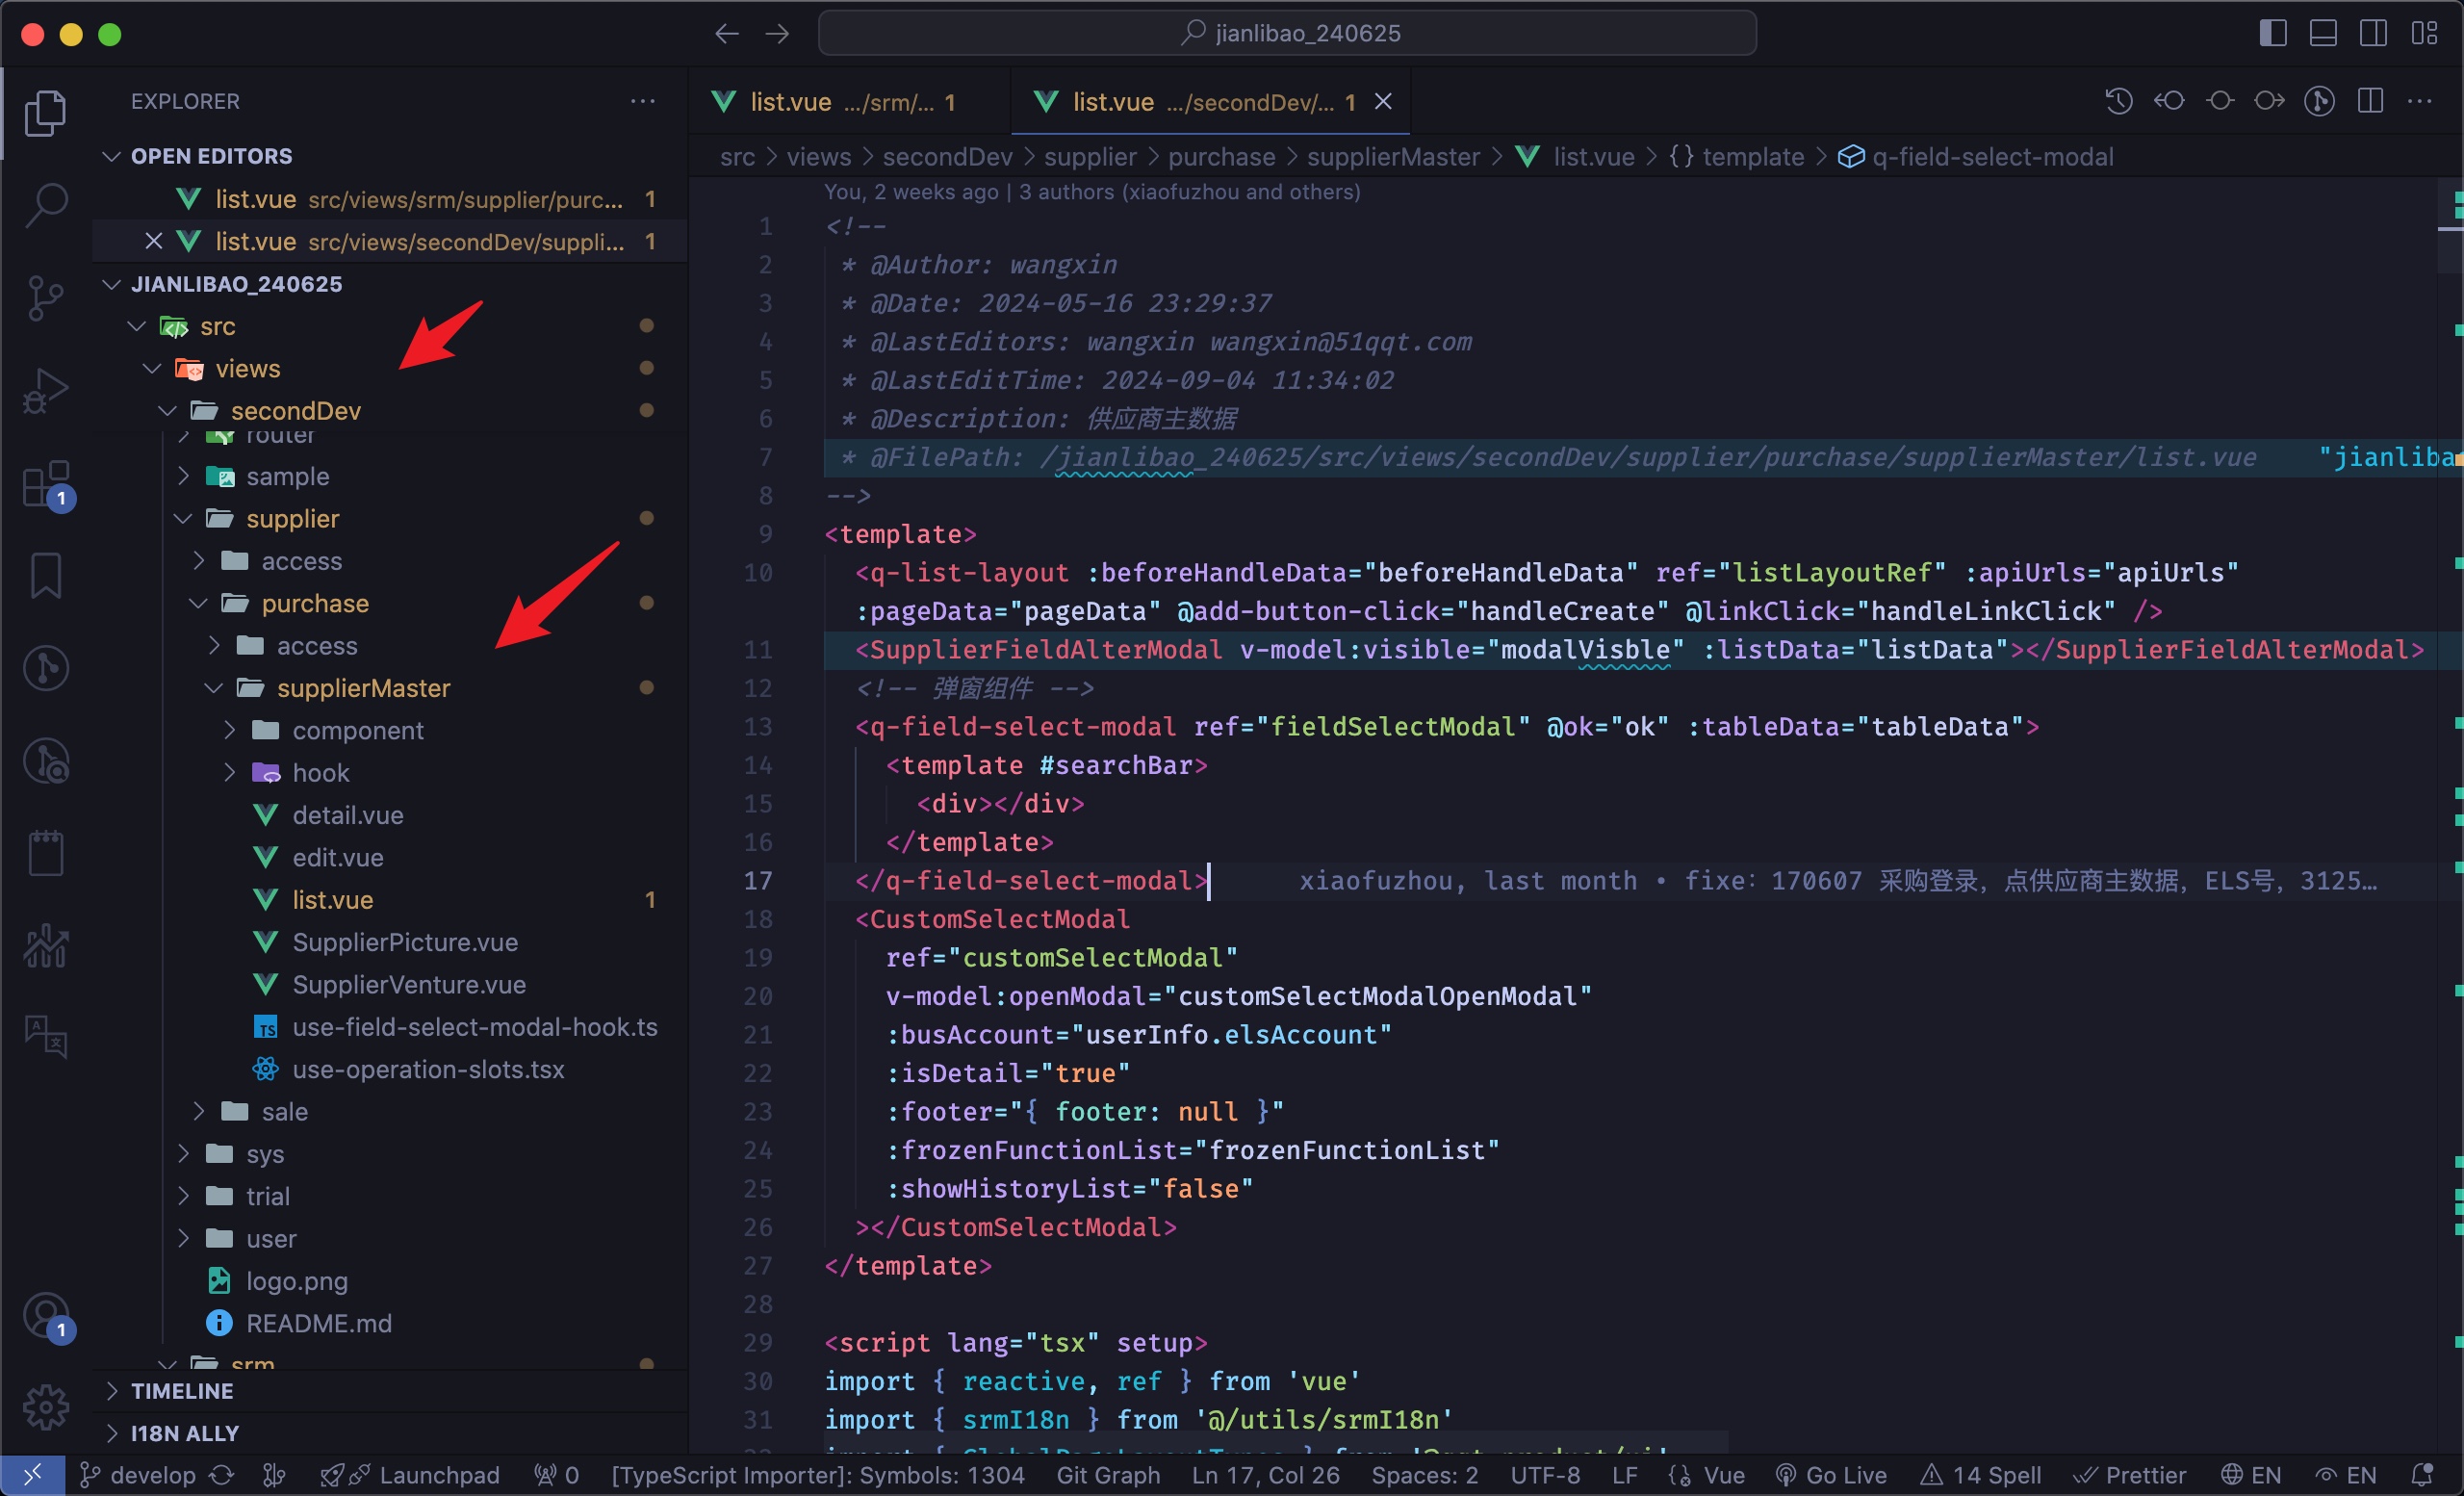
Task: Open Explorer views and more actions
Action: coord(643,101)
